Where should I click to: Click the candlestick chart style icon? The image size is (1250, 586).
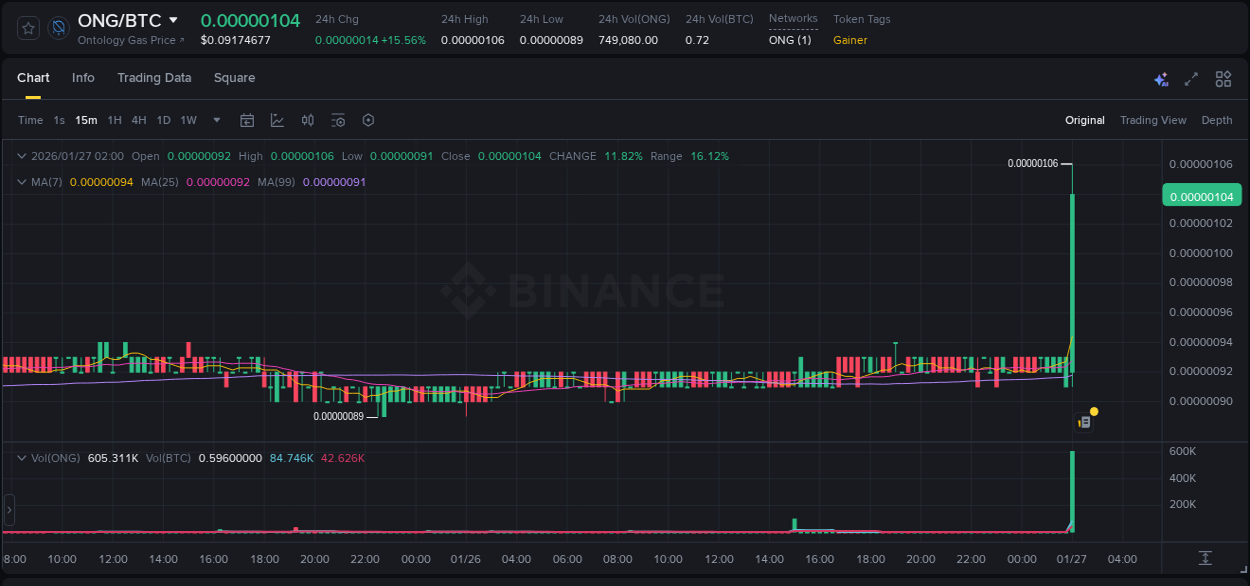tap(308, 120)
